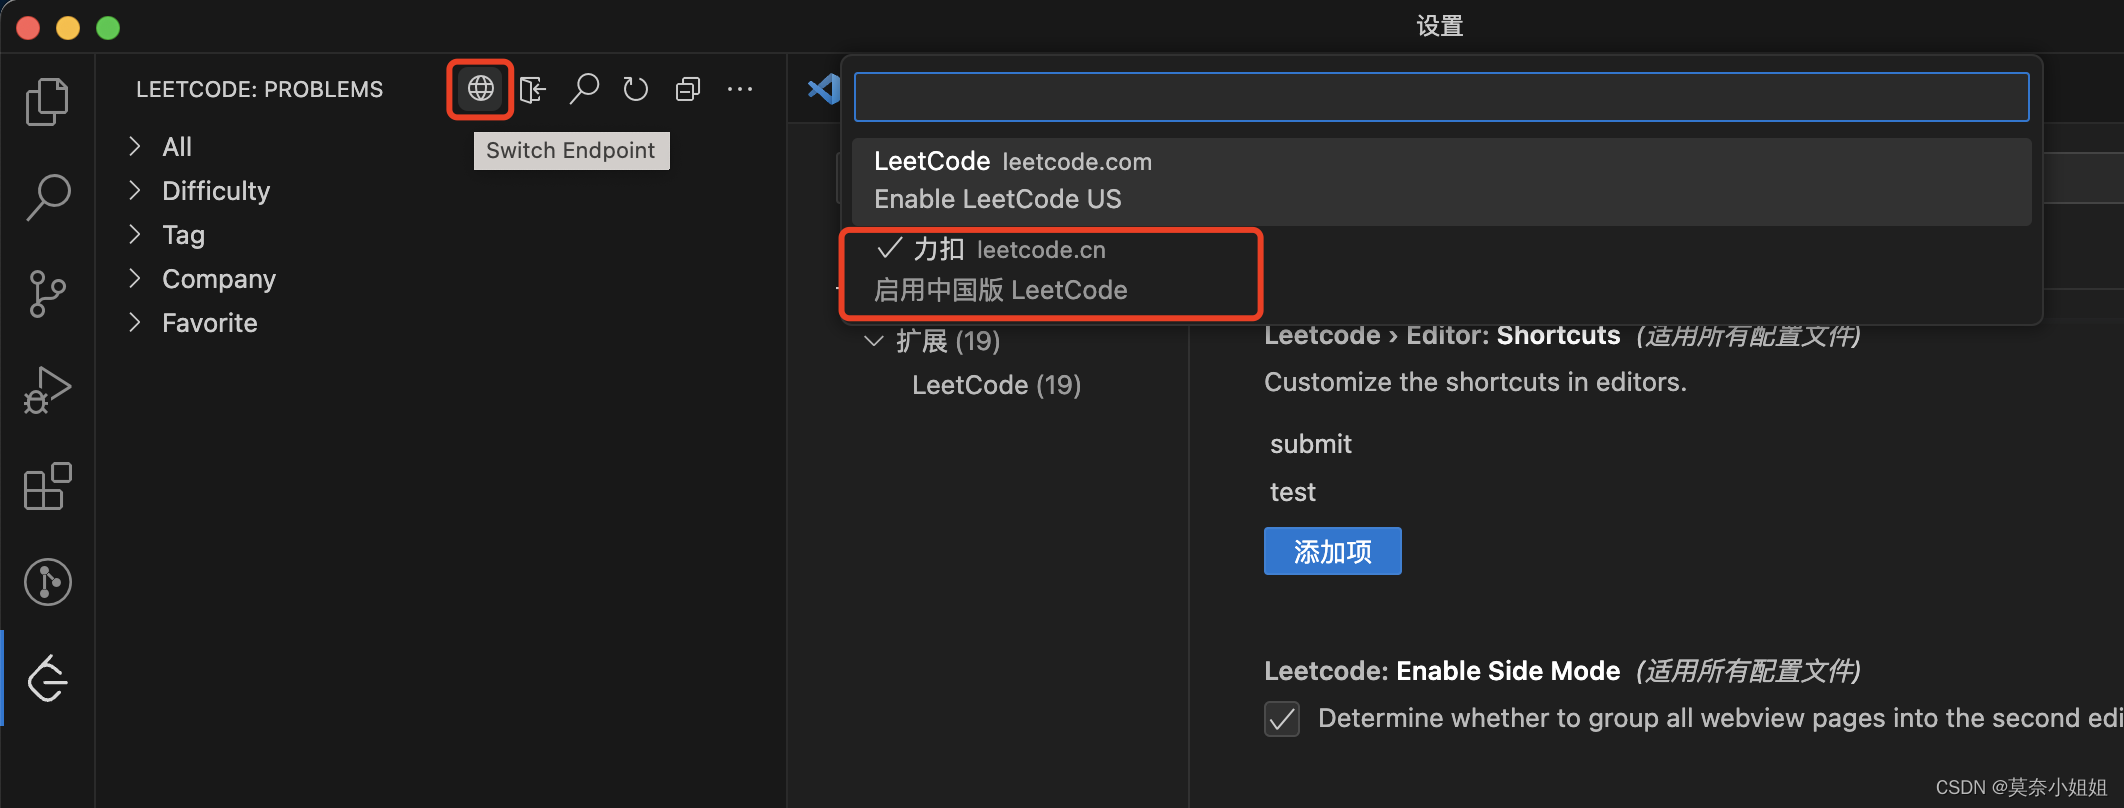Click the Enable Side Mode setting title
Screen dimensions: 2124x808
(x=1441, y=671)
